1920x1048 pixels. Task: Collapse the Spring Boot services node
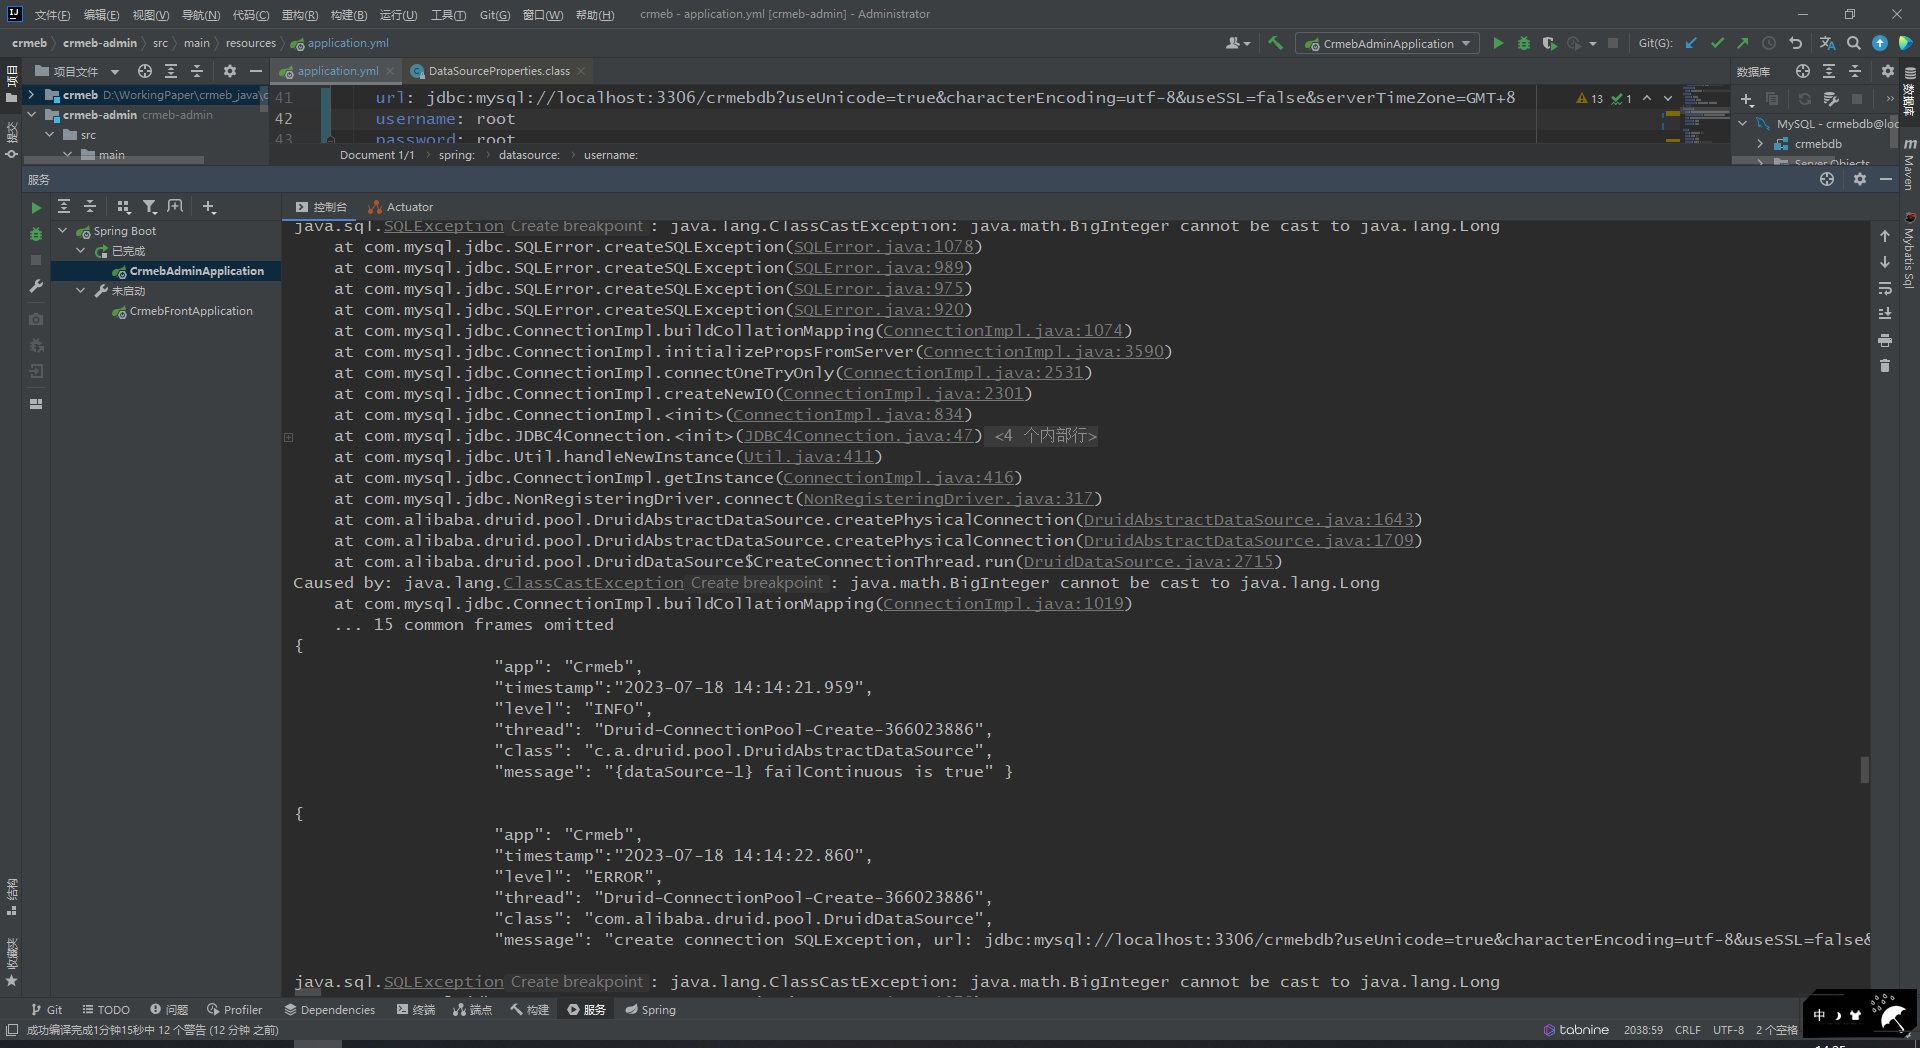pos(63,231)
